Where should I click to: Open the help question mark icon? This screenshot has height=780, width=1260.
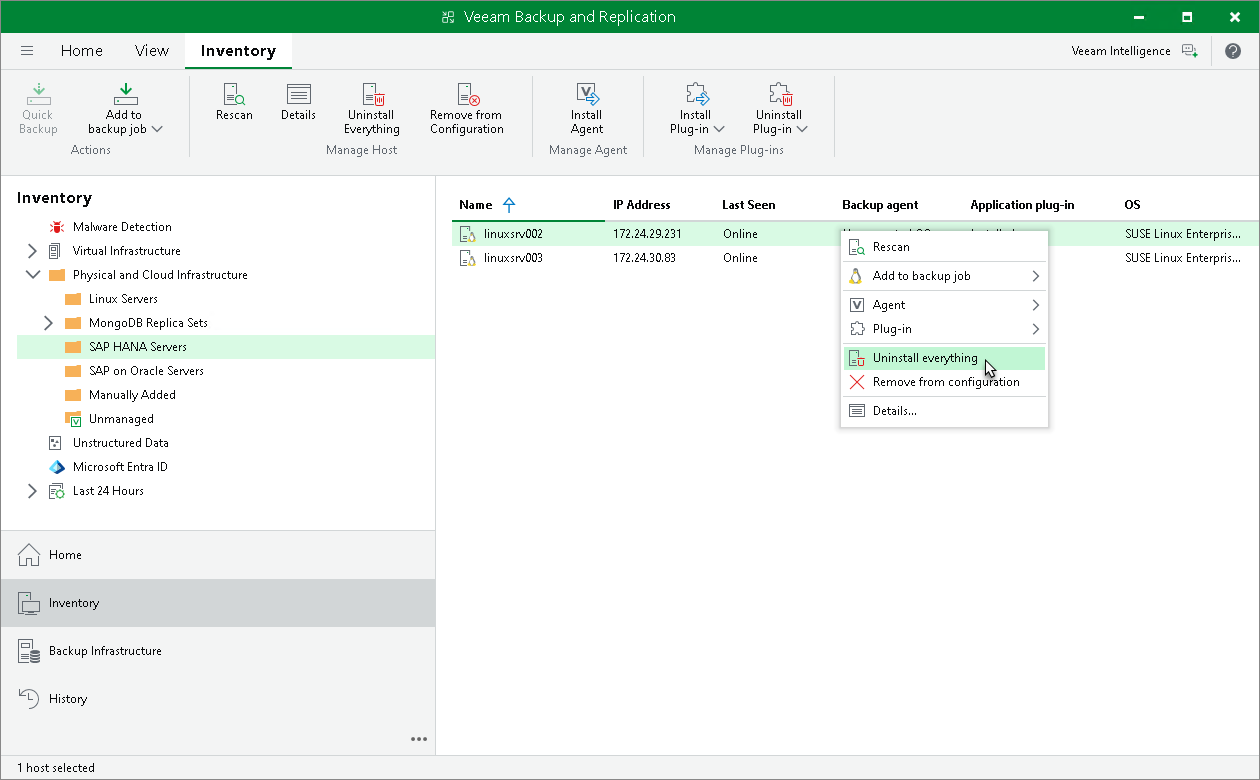click(x=1233, y=50)
